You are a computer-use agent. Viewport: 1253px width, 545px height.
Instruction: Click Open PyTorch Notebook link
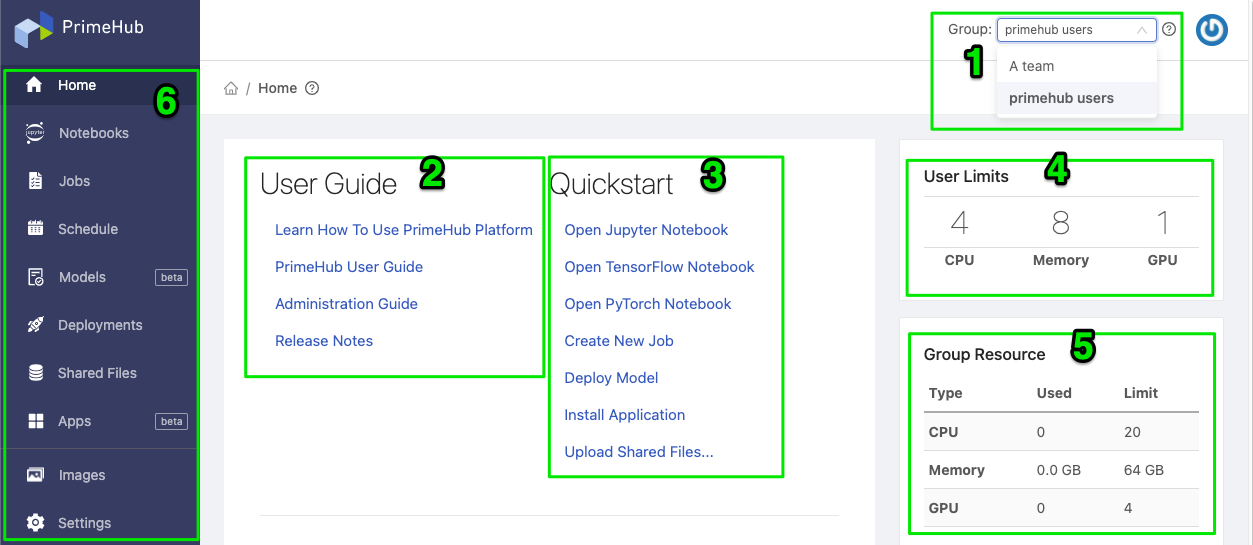coord(648,304)
